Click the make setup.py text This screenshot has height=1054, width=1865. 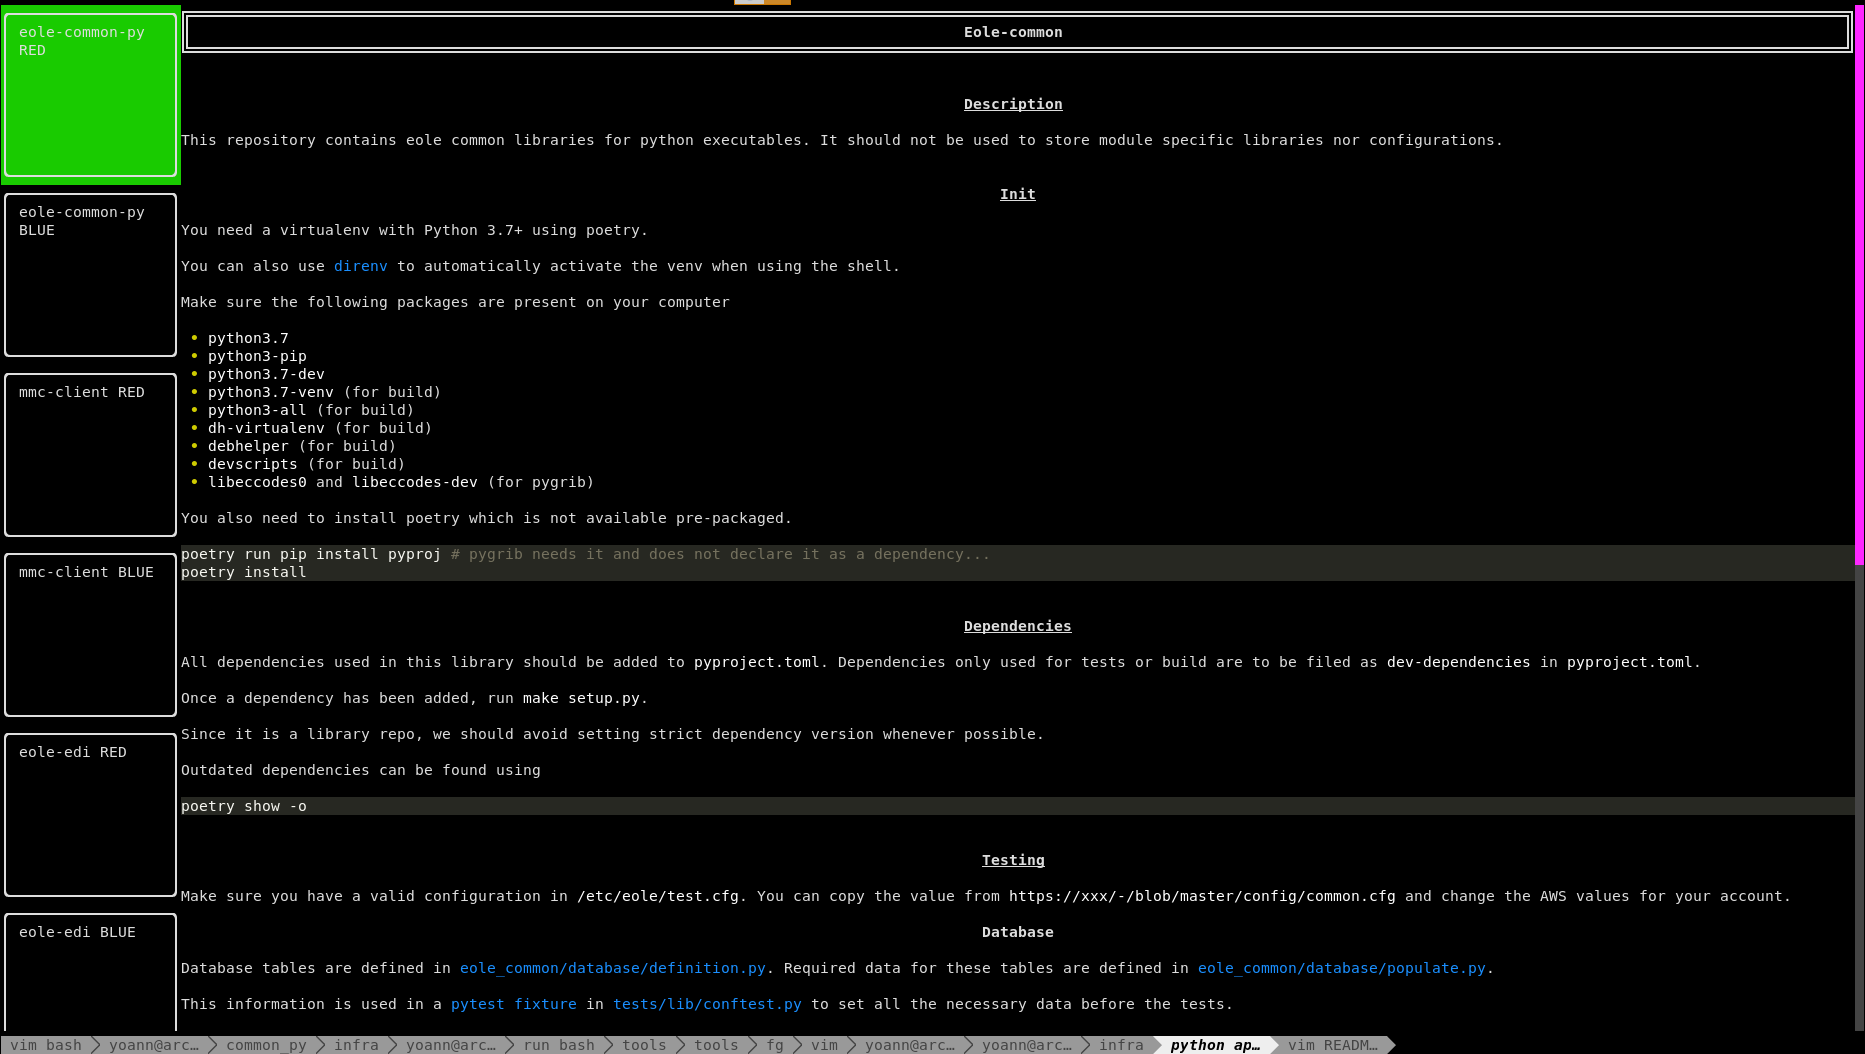581,698
